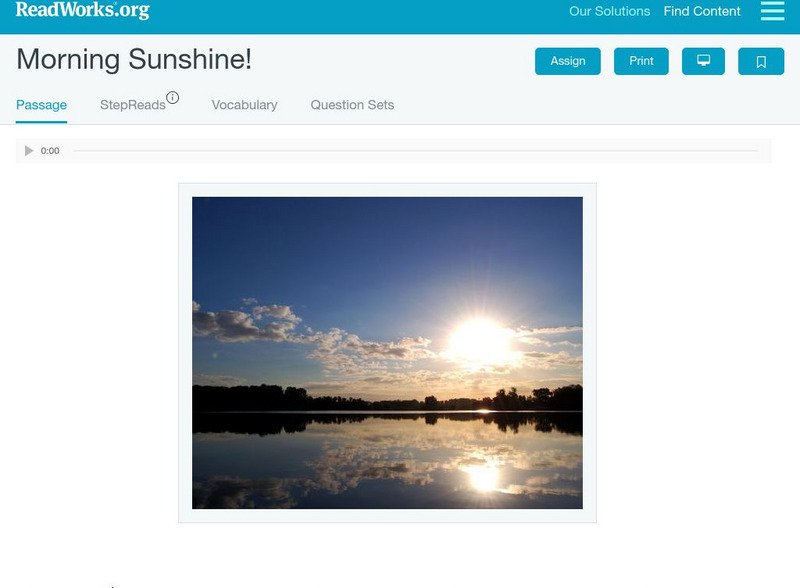This screenshot has height=588, width=800.
Task: Click the Morning Sunshine! title
Action: pos(134,59)
